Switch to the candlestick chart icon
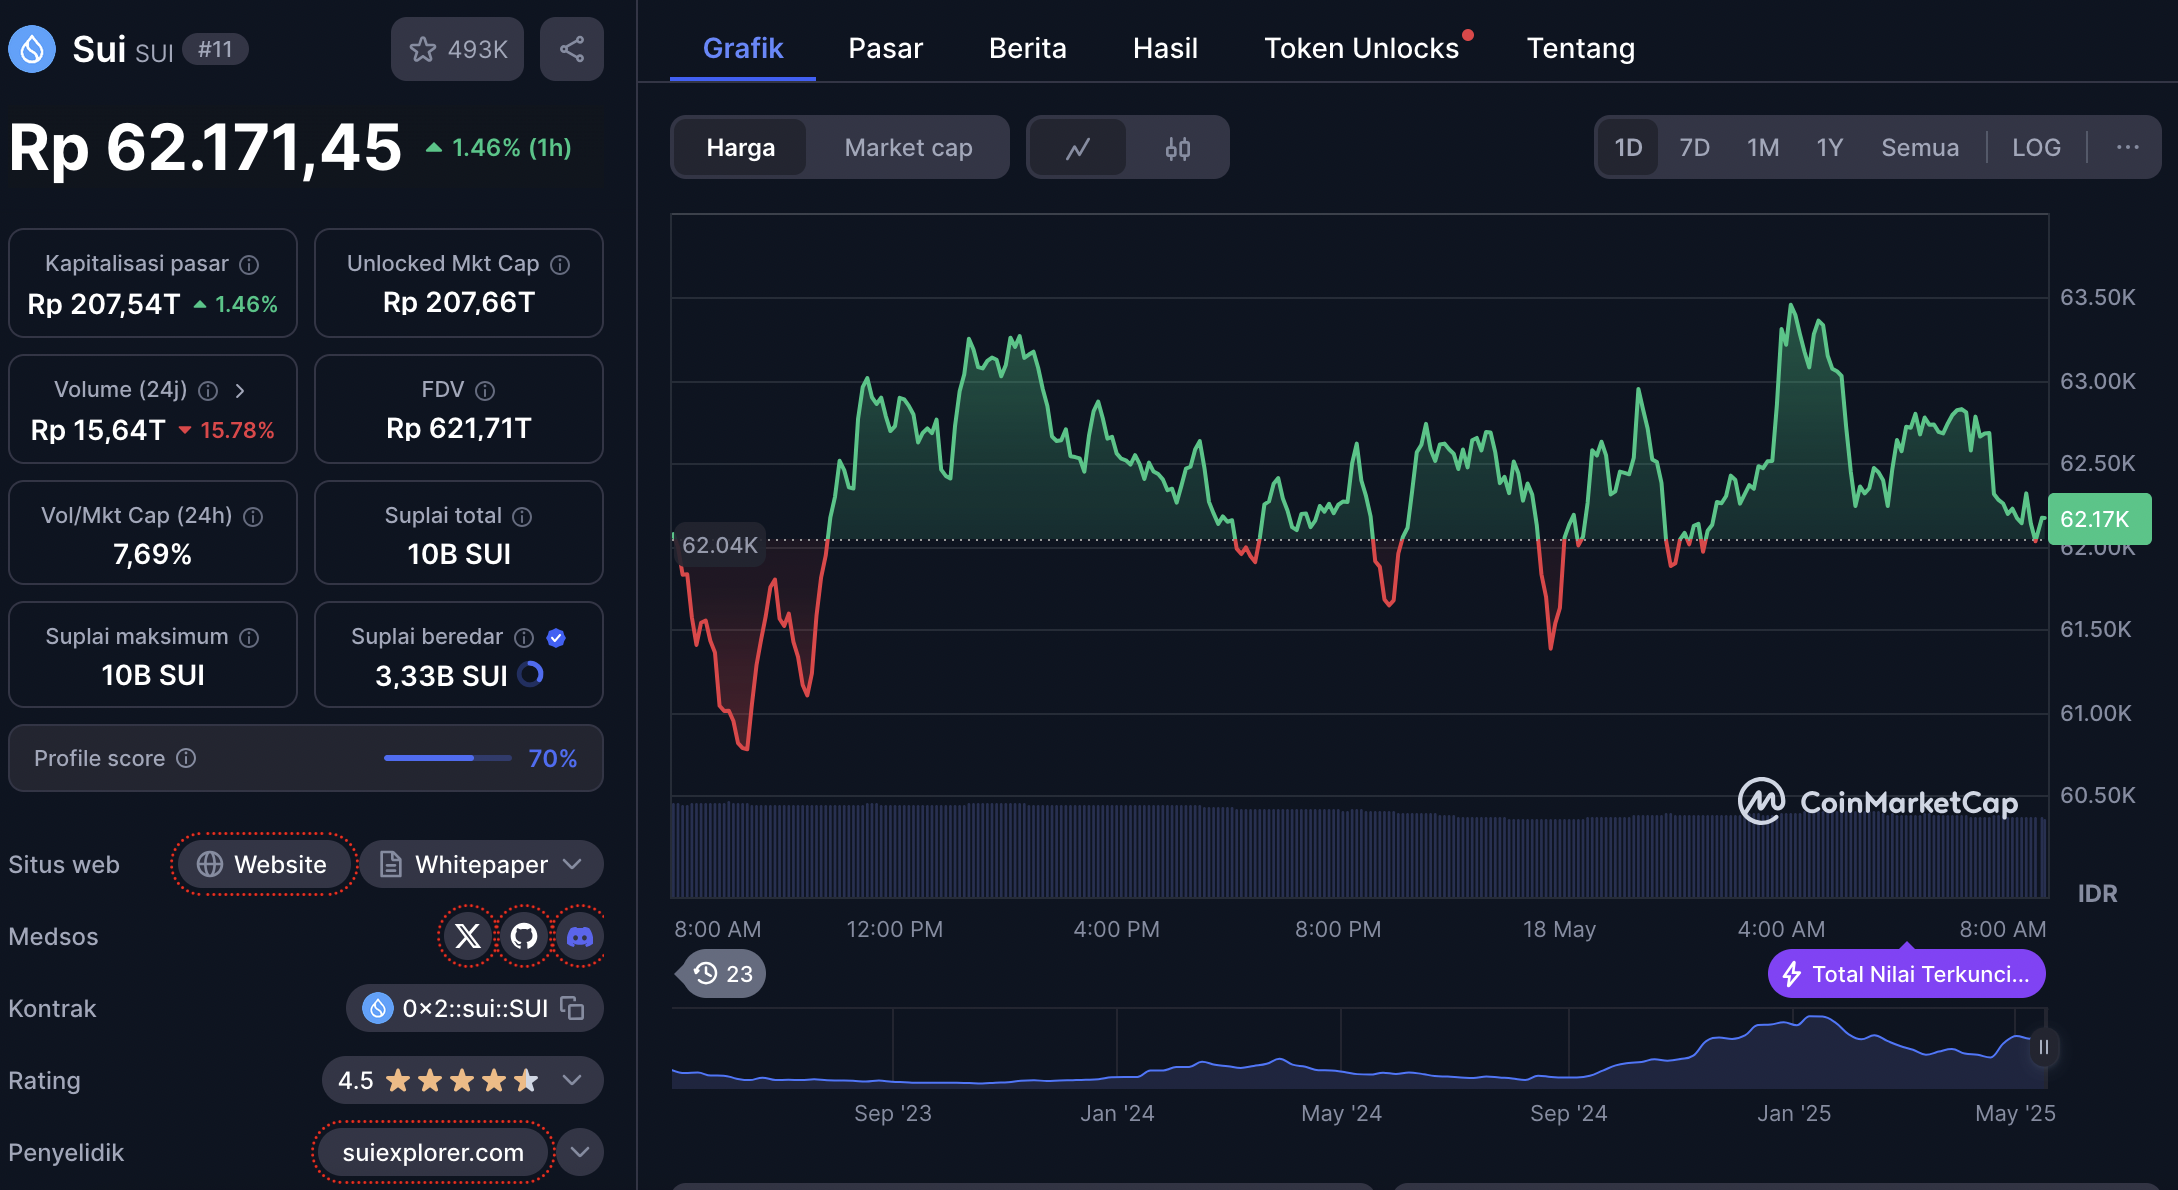Screen dimensions: 2178x1190 click(1178, 148)
